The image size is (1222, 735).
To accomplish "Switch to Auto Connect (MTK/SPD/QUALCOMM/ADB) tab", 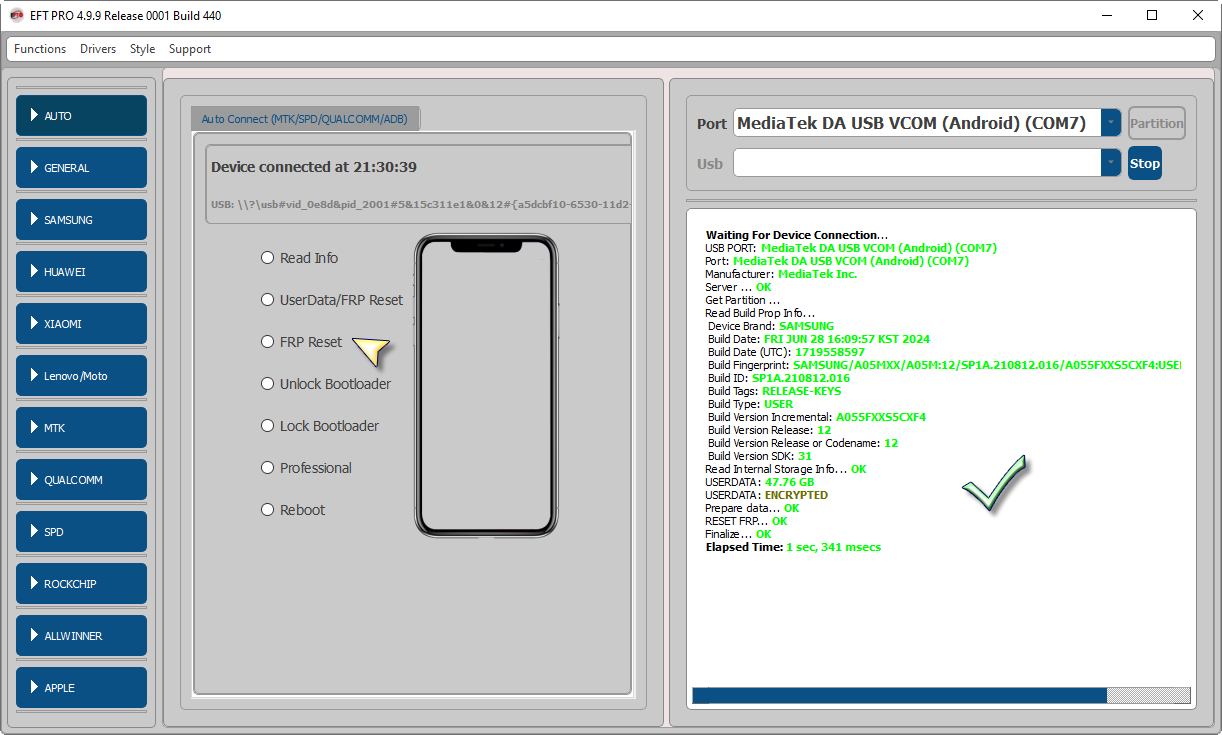I will point(306,118).
